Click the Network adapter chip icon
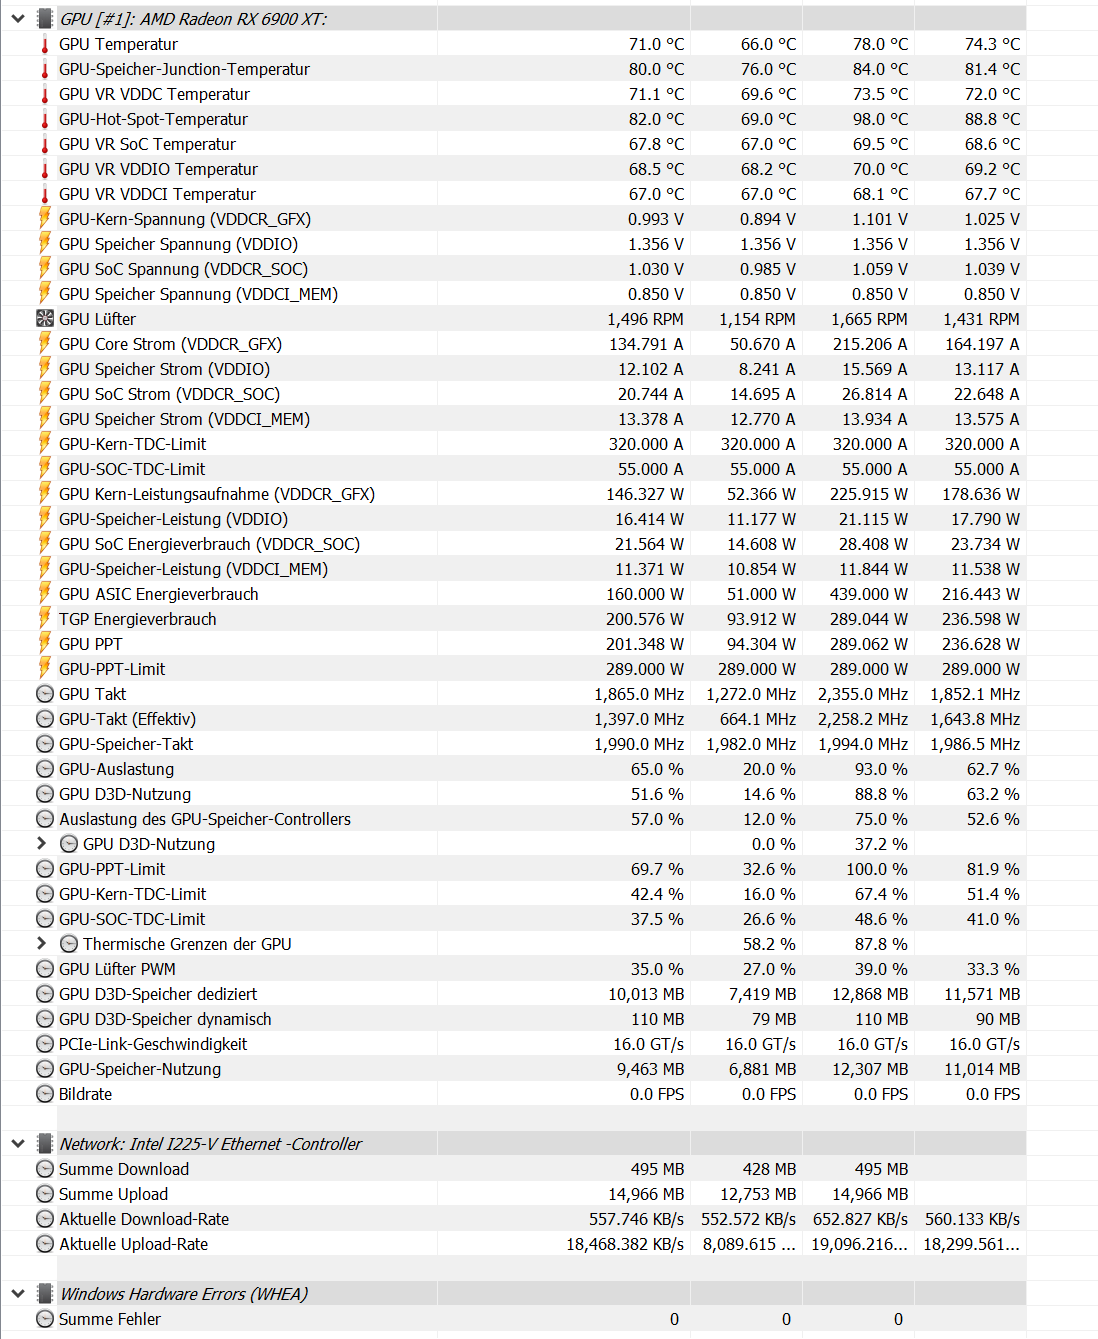The image size is (1098, 1339). [45, 1144]
